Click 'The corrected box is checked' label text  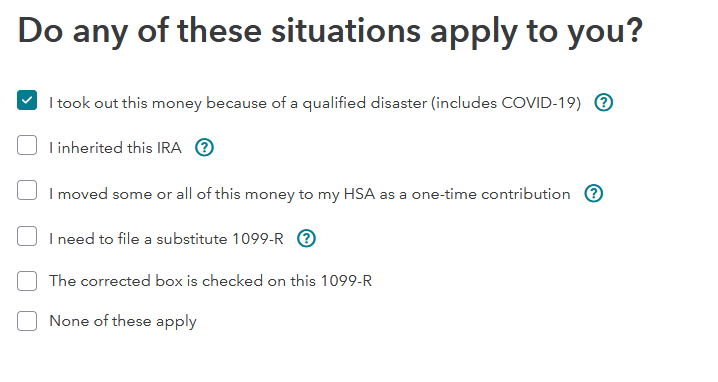[210, 281]
